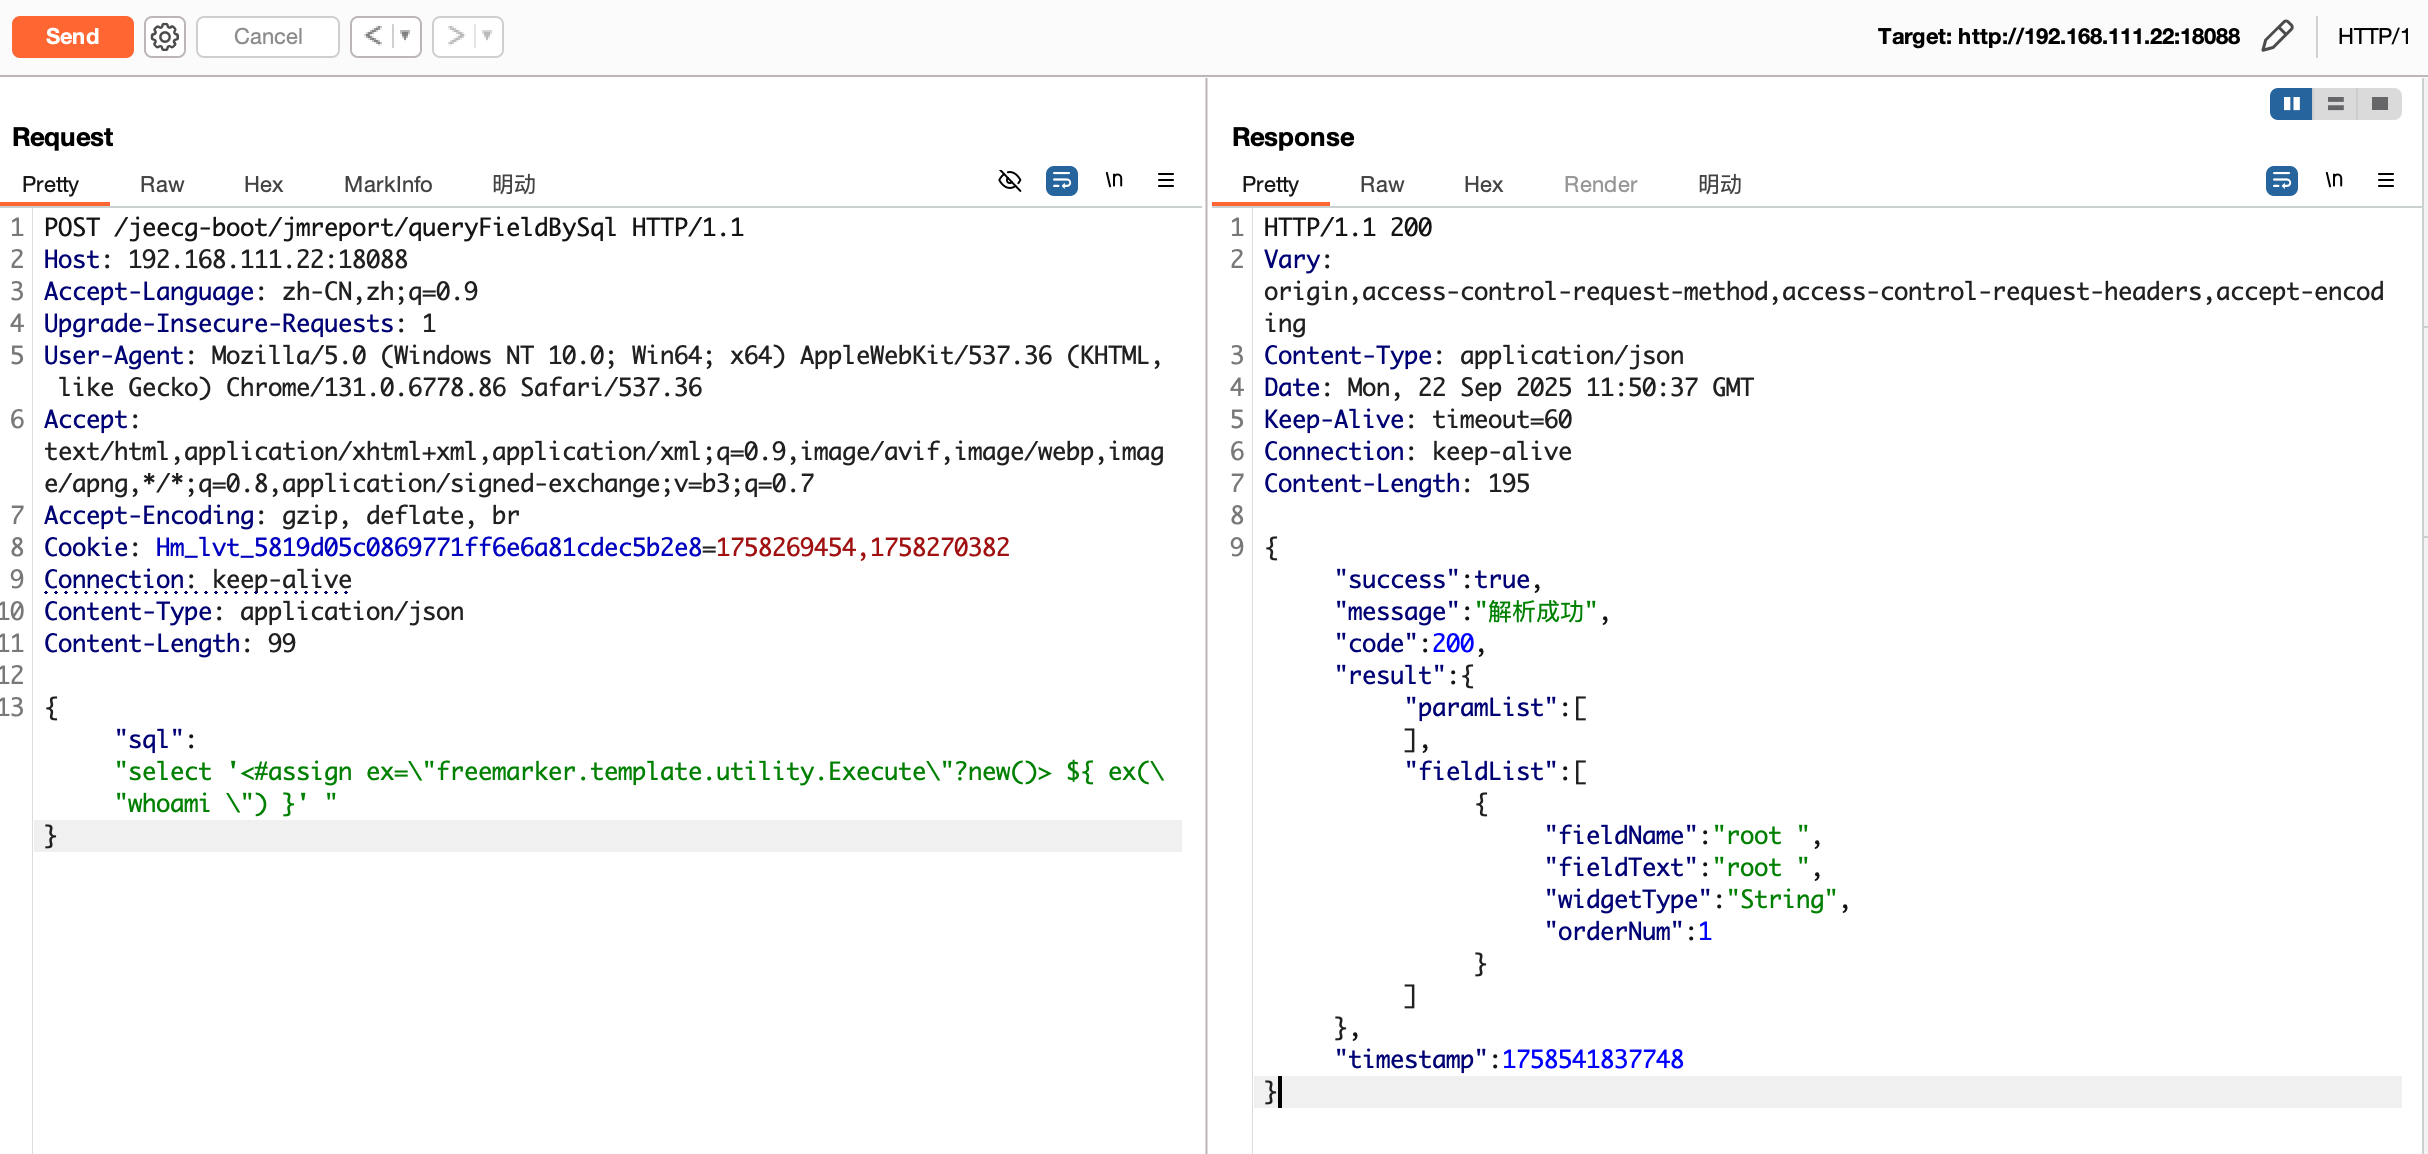Switch to side-by-side layout view
The width and height of the screenshot is (2428, 1154).
[2291, 104]
